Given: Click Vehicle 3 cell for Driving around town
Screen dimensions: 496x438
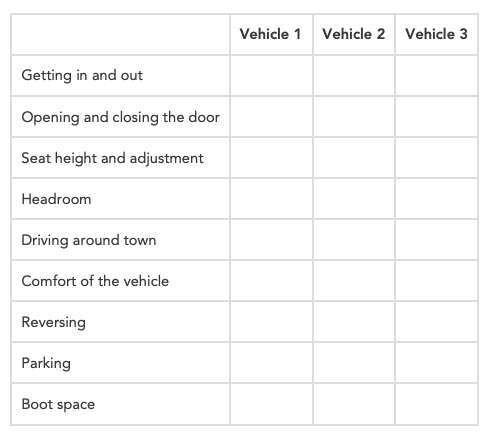Looking at the screenshot, I should [436, 240].
